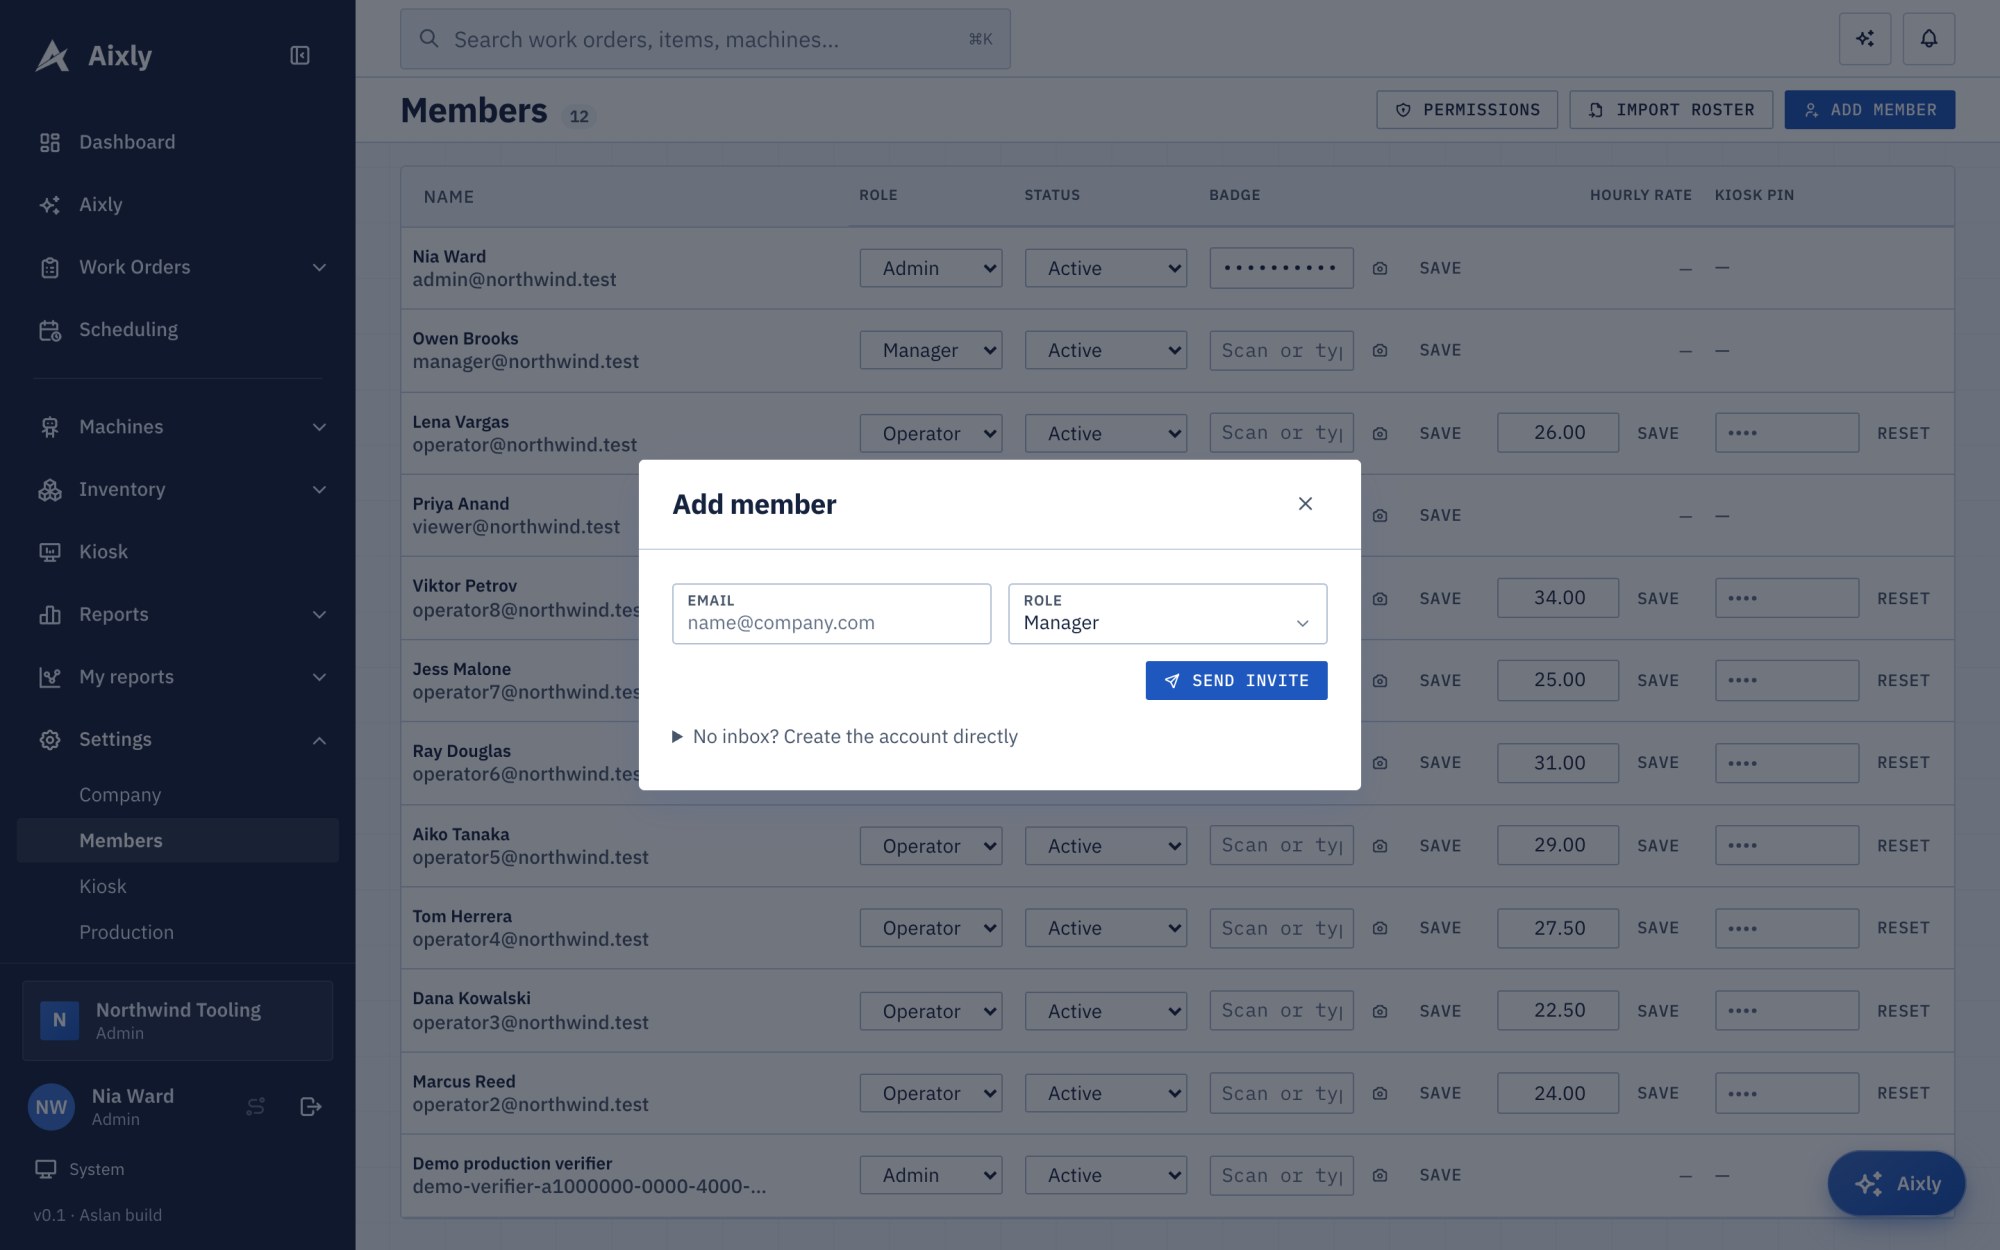Open the AI sparkle icon in top bar
This screenshot has width=2000, height=1250.
pos(1865,39)
